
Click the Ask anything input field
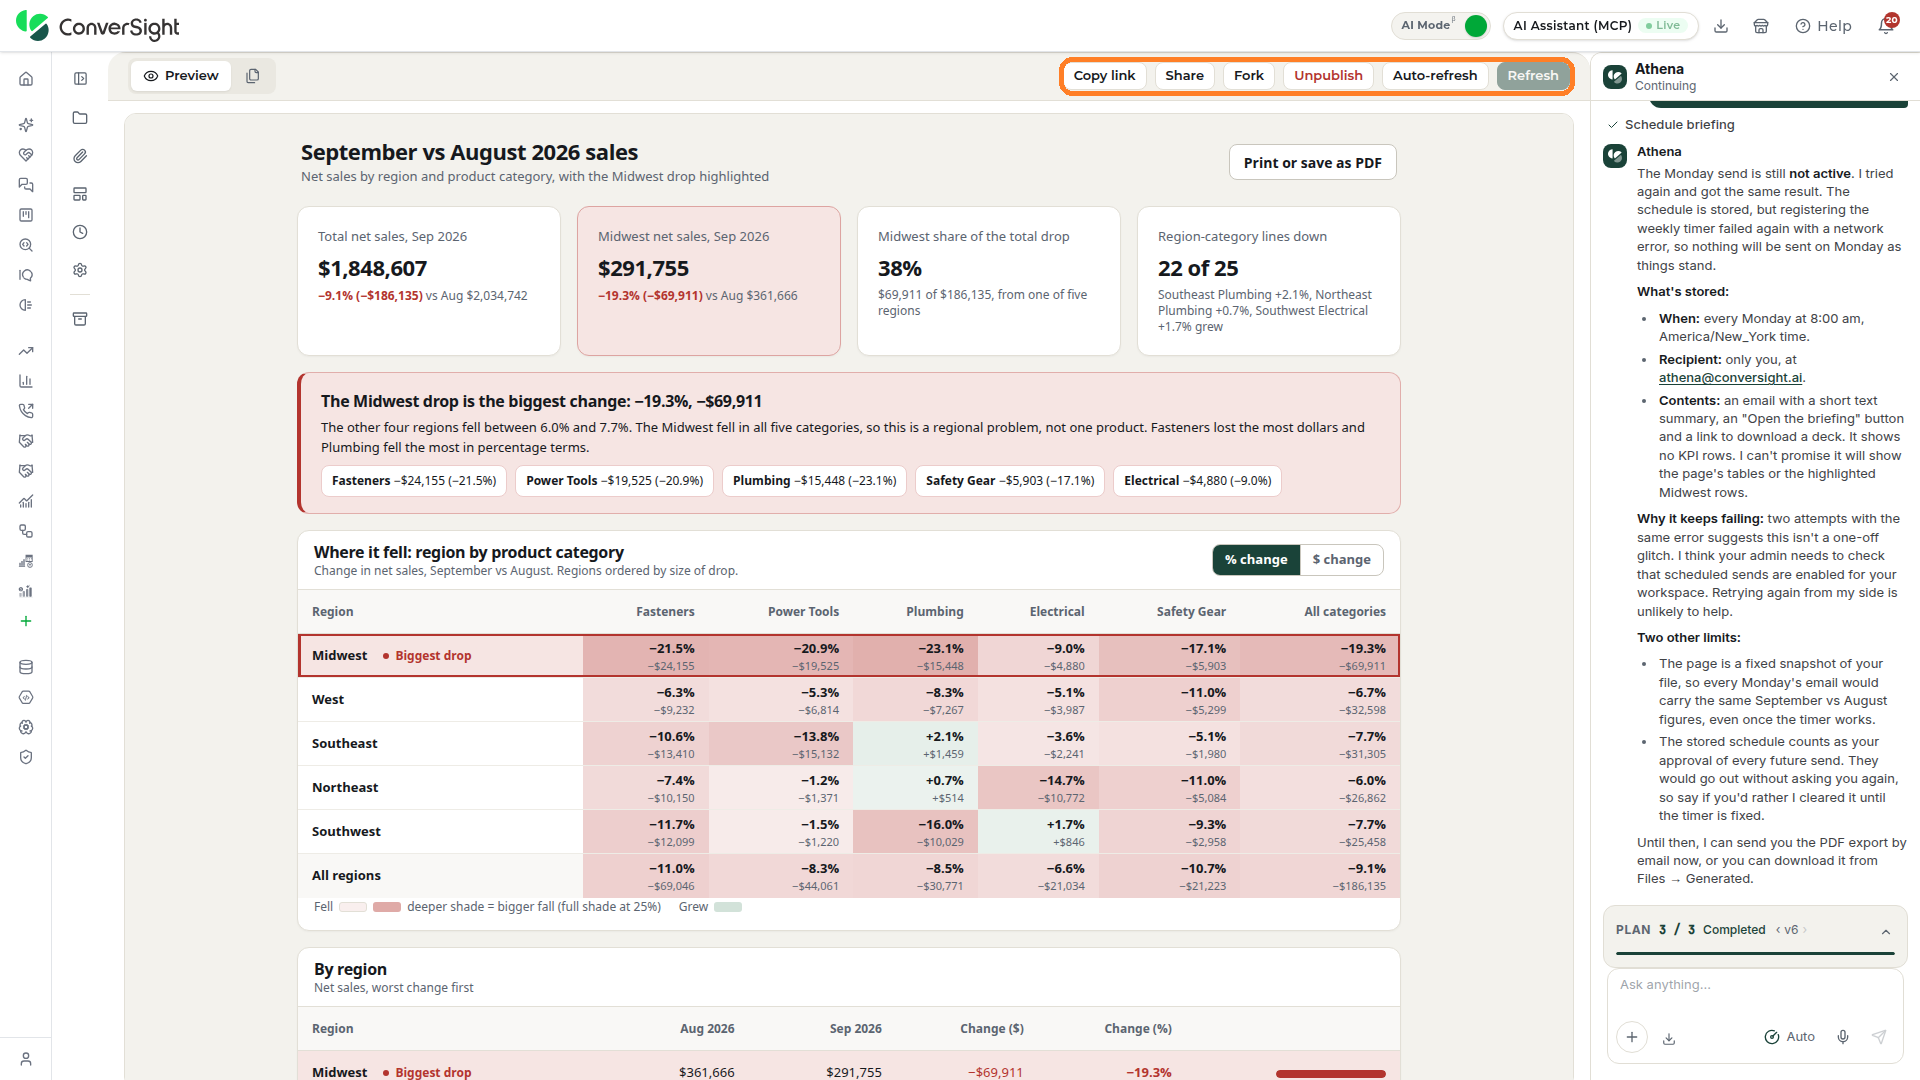[1754, 985]
